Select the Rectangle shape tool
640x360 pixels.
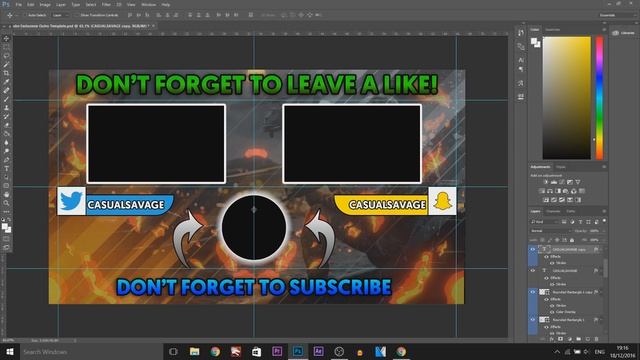click(x=6, y=186)
